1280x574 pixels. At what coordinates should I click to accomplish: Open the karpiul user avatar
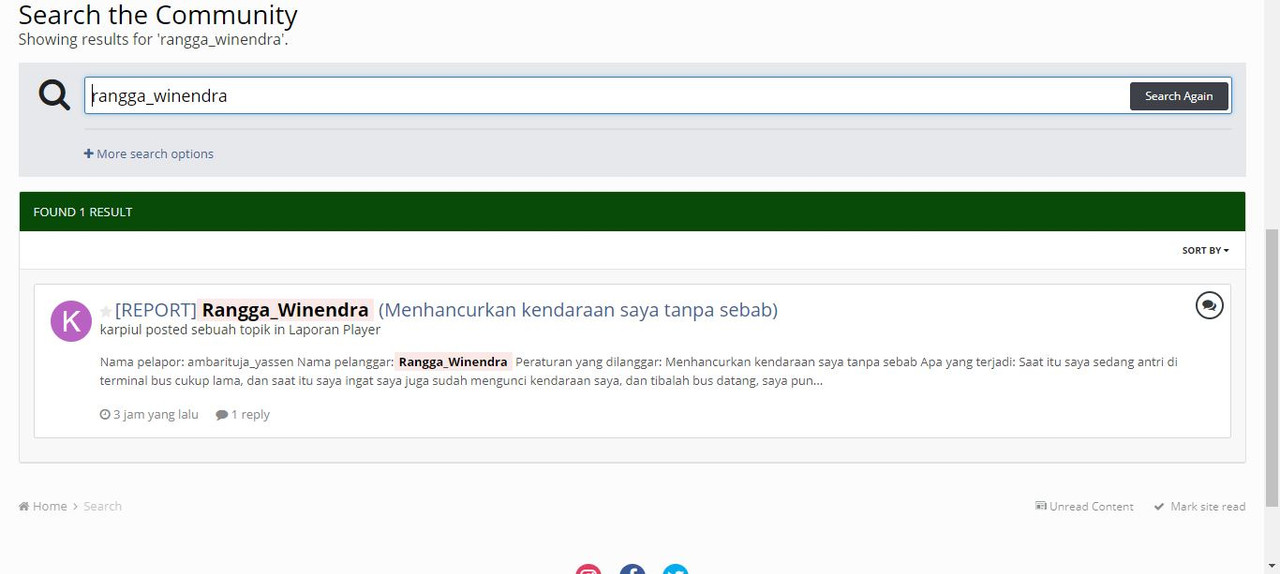pos(71,321)
